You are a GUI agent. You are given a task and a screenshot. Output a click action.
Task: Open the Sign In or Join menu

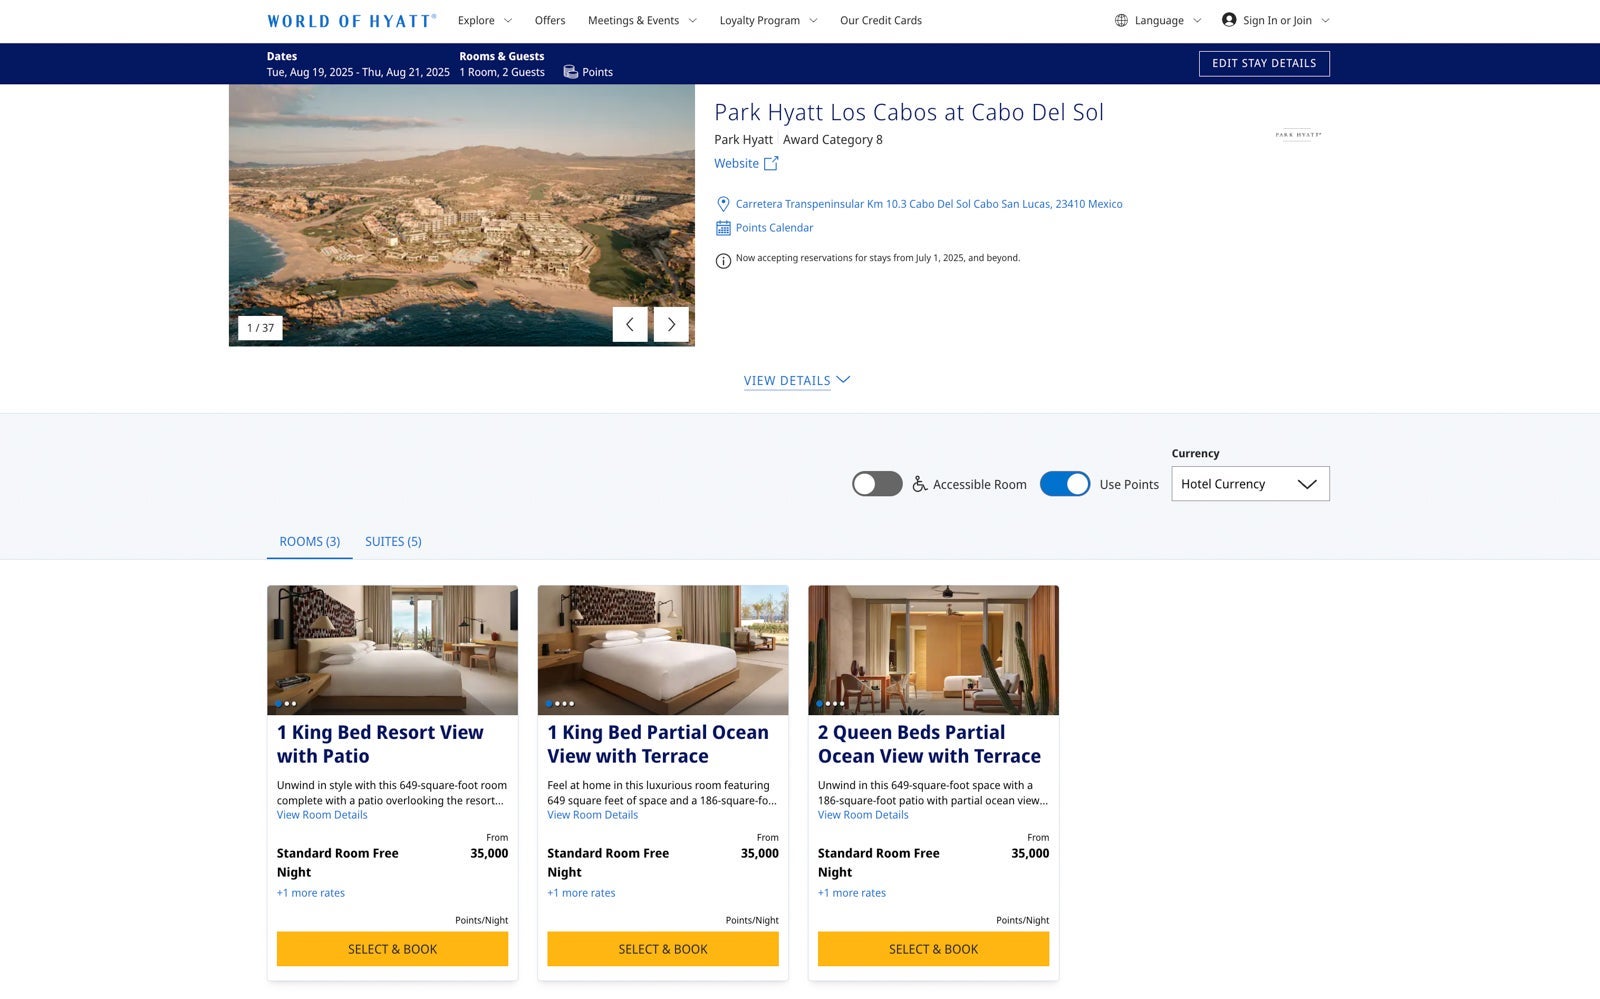point(1276,20)
